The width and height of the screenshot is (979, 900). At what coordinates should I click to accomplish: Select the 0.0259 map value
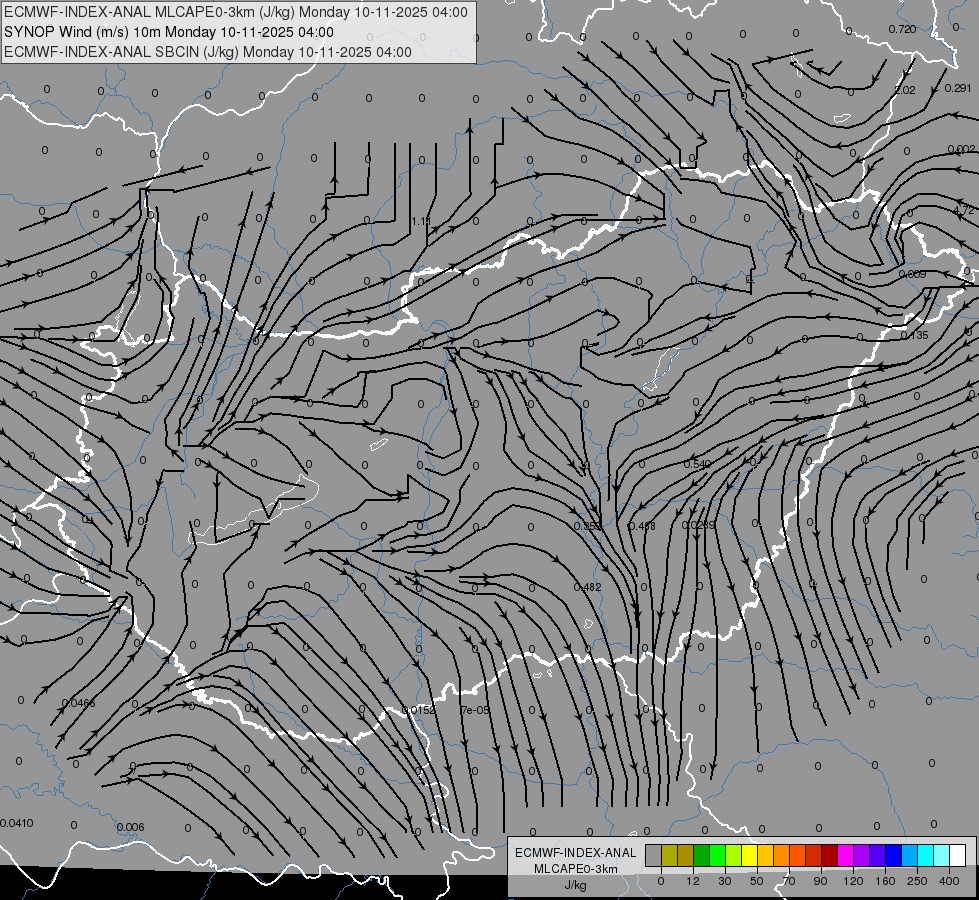click(x=698, y=525)
